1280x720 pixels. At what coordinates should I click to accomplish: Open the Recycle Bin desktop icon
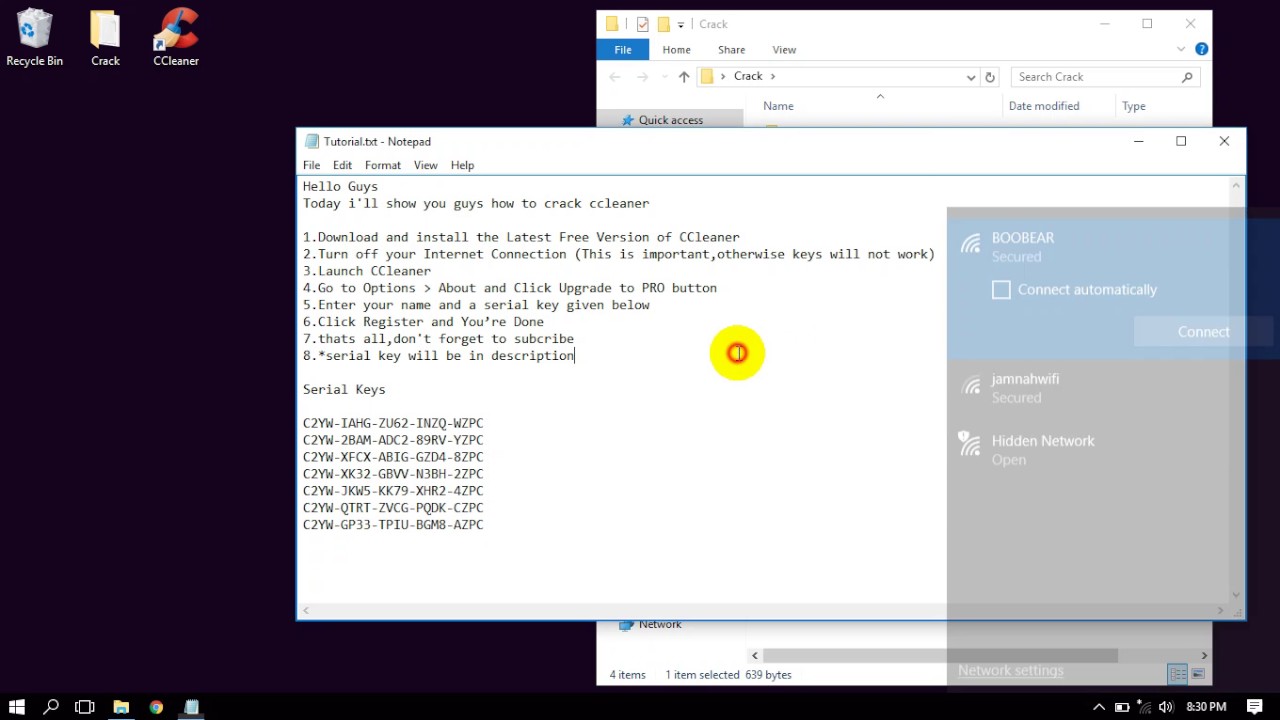click(34, 39)
